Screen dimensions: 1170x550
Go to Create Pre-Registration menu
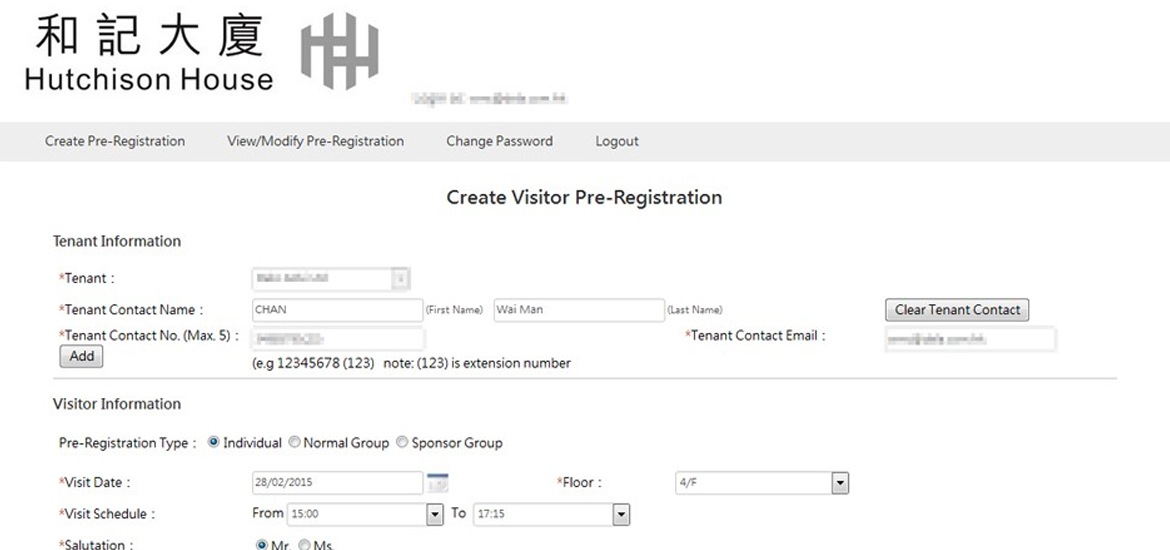[115, 141]
